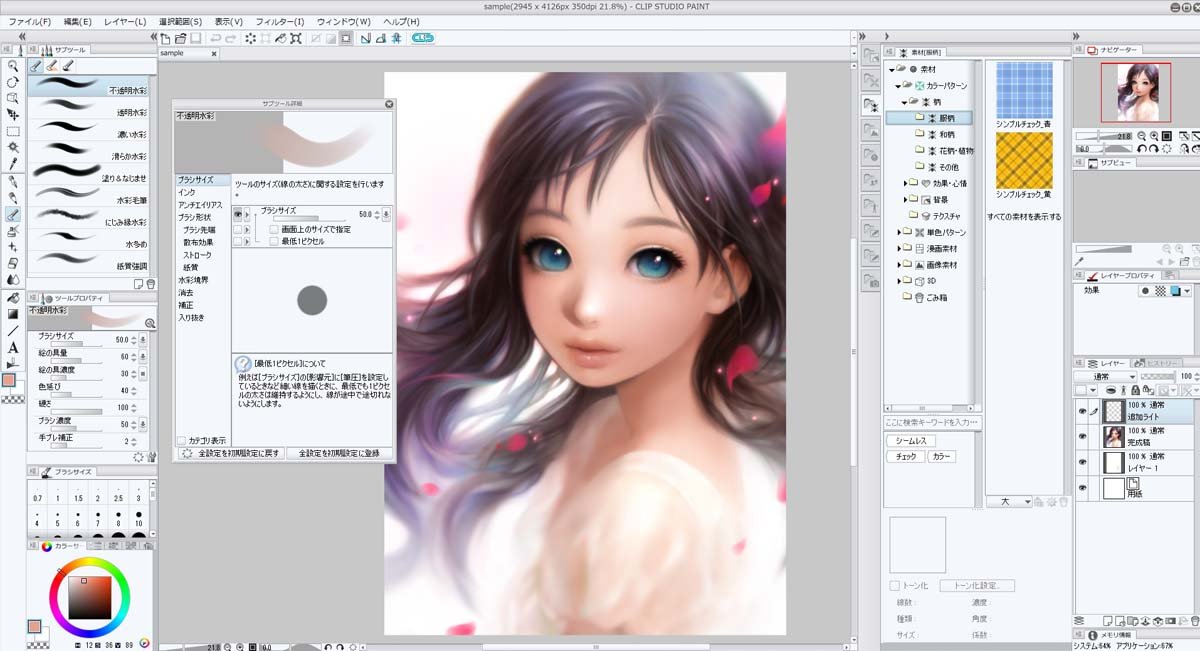This screenshot has height=651, width=1200.
Task: Enable the 最低1ピクセル checkbox
Action: 274,241
